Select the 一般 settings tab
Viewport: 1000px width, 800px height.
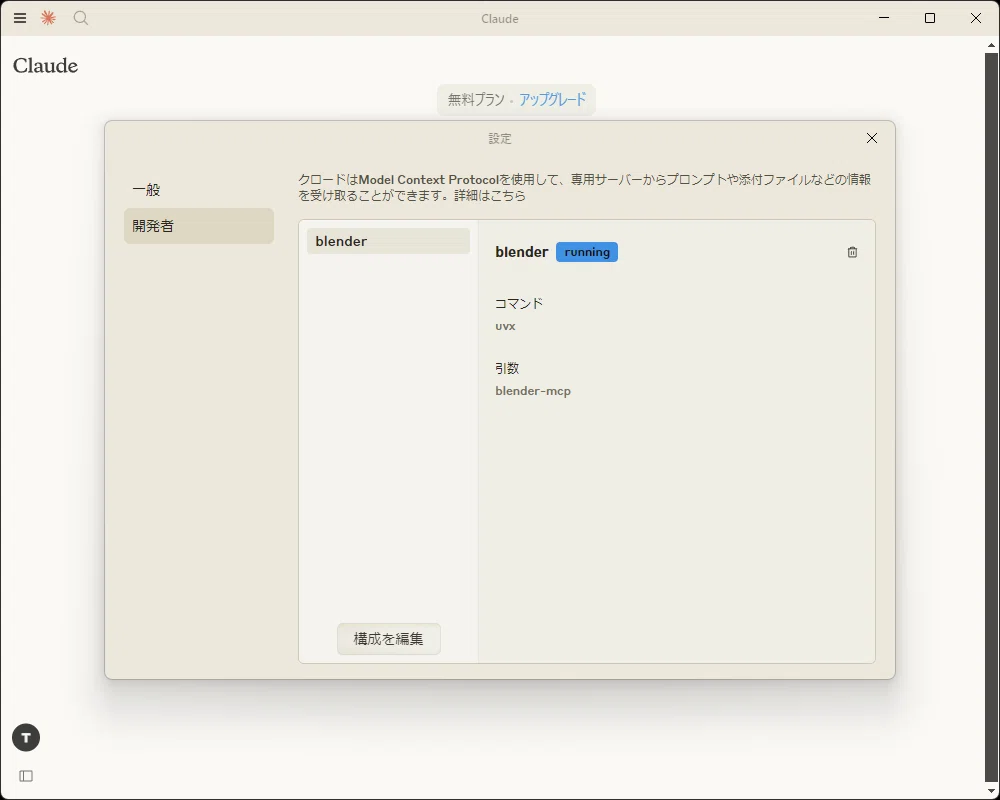pos(199,189)
